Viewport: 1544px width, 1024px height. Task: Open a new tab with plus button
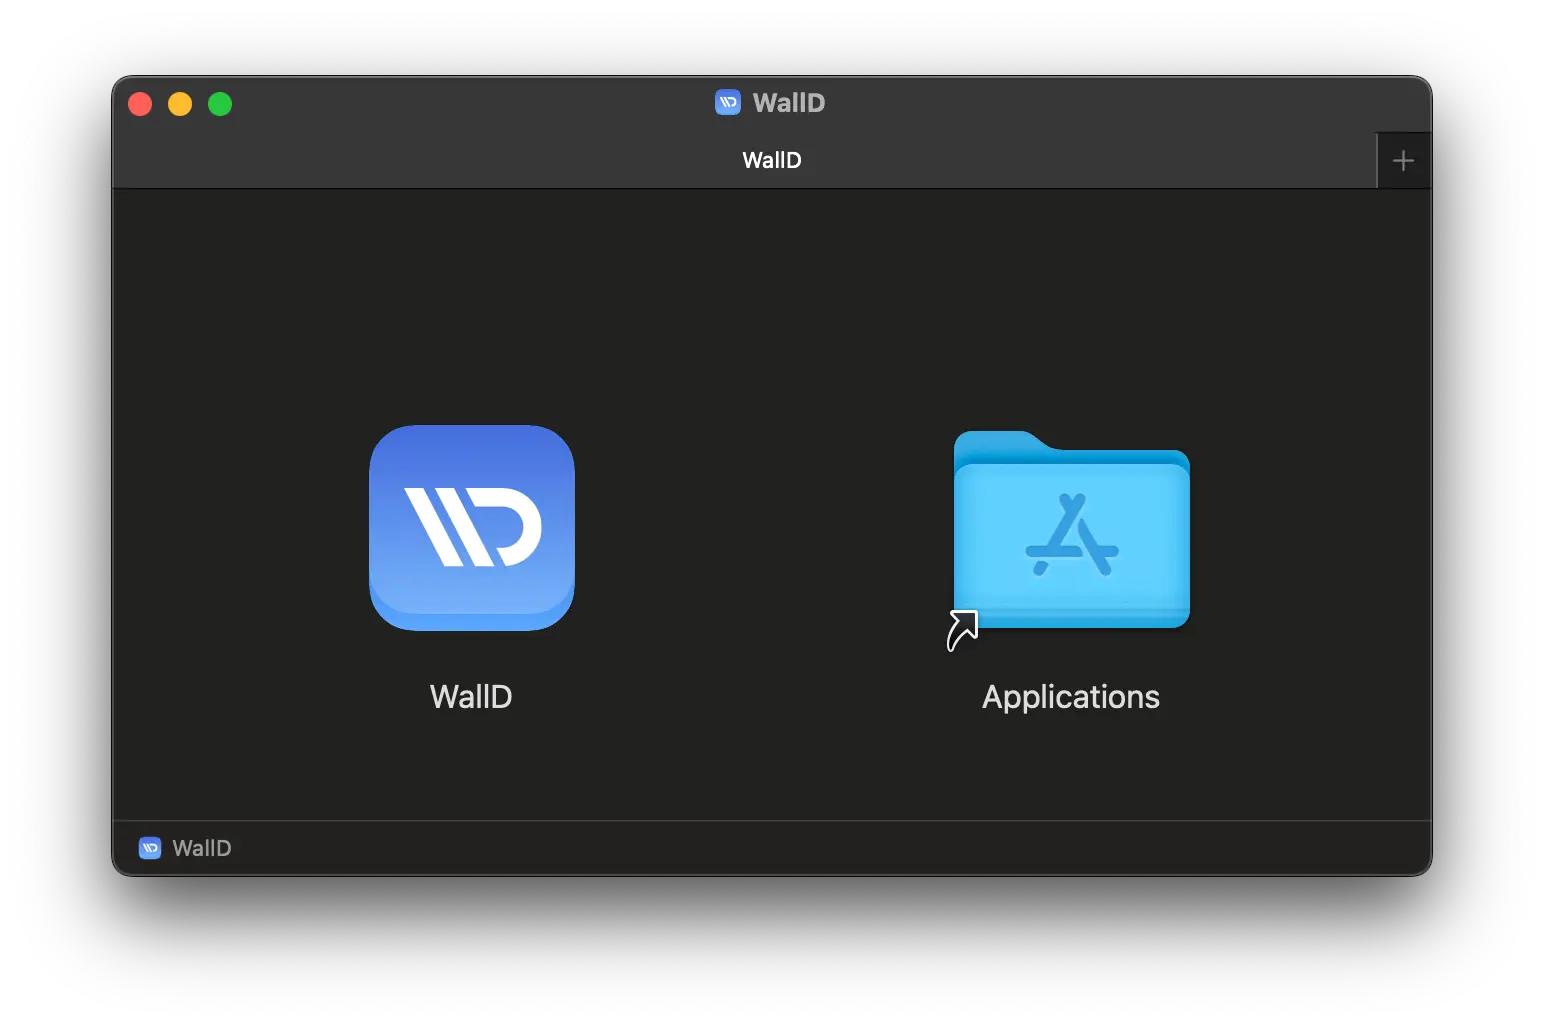click(1403, 160)
